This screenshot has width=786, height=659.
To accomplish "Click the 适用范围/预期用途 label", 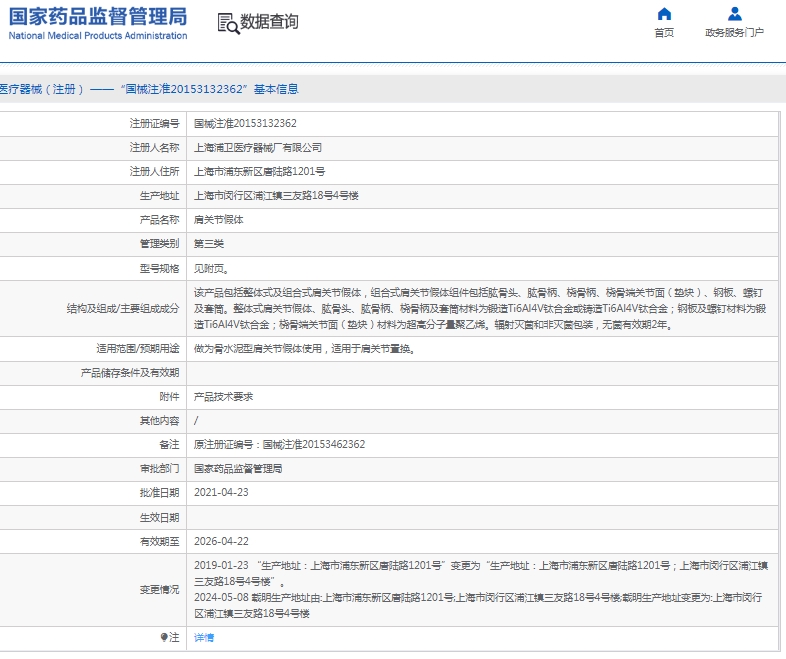I will 138,348.
